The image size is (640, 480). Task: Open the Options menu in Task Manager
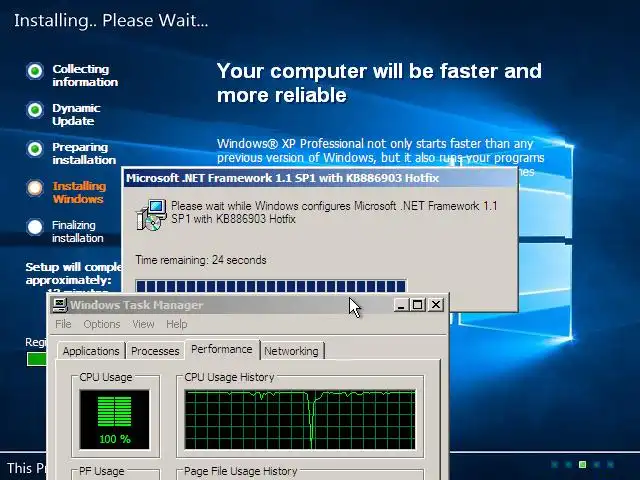102,324
